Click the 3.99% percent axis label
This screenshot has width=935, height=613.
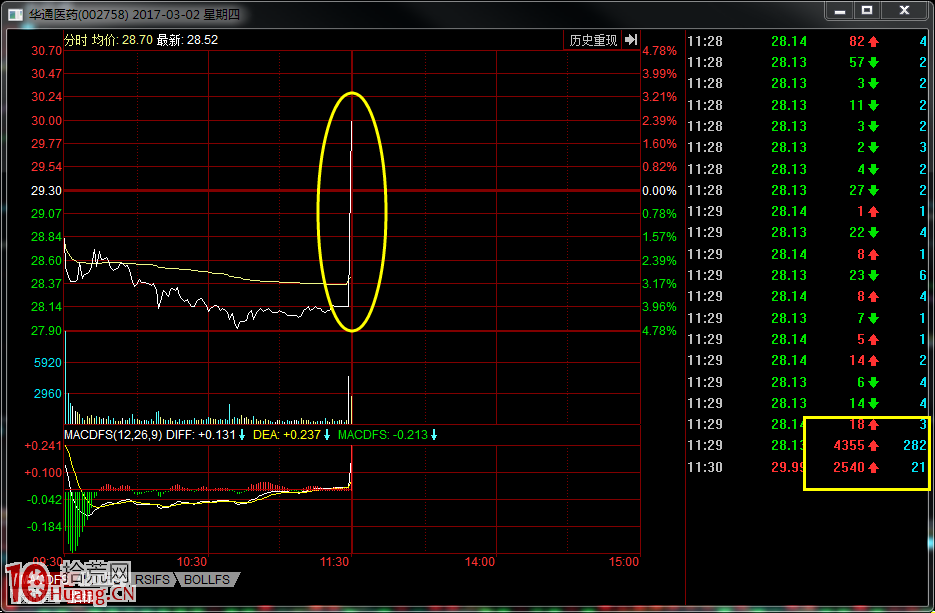(x=660, y=74)
